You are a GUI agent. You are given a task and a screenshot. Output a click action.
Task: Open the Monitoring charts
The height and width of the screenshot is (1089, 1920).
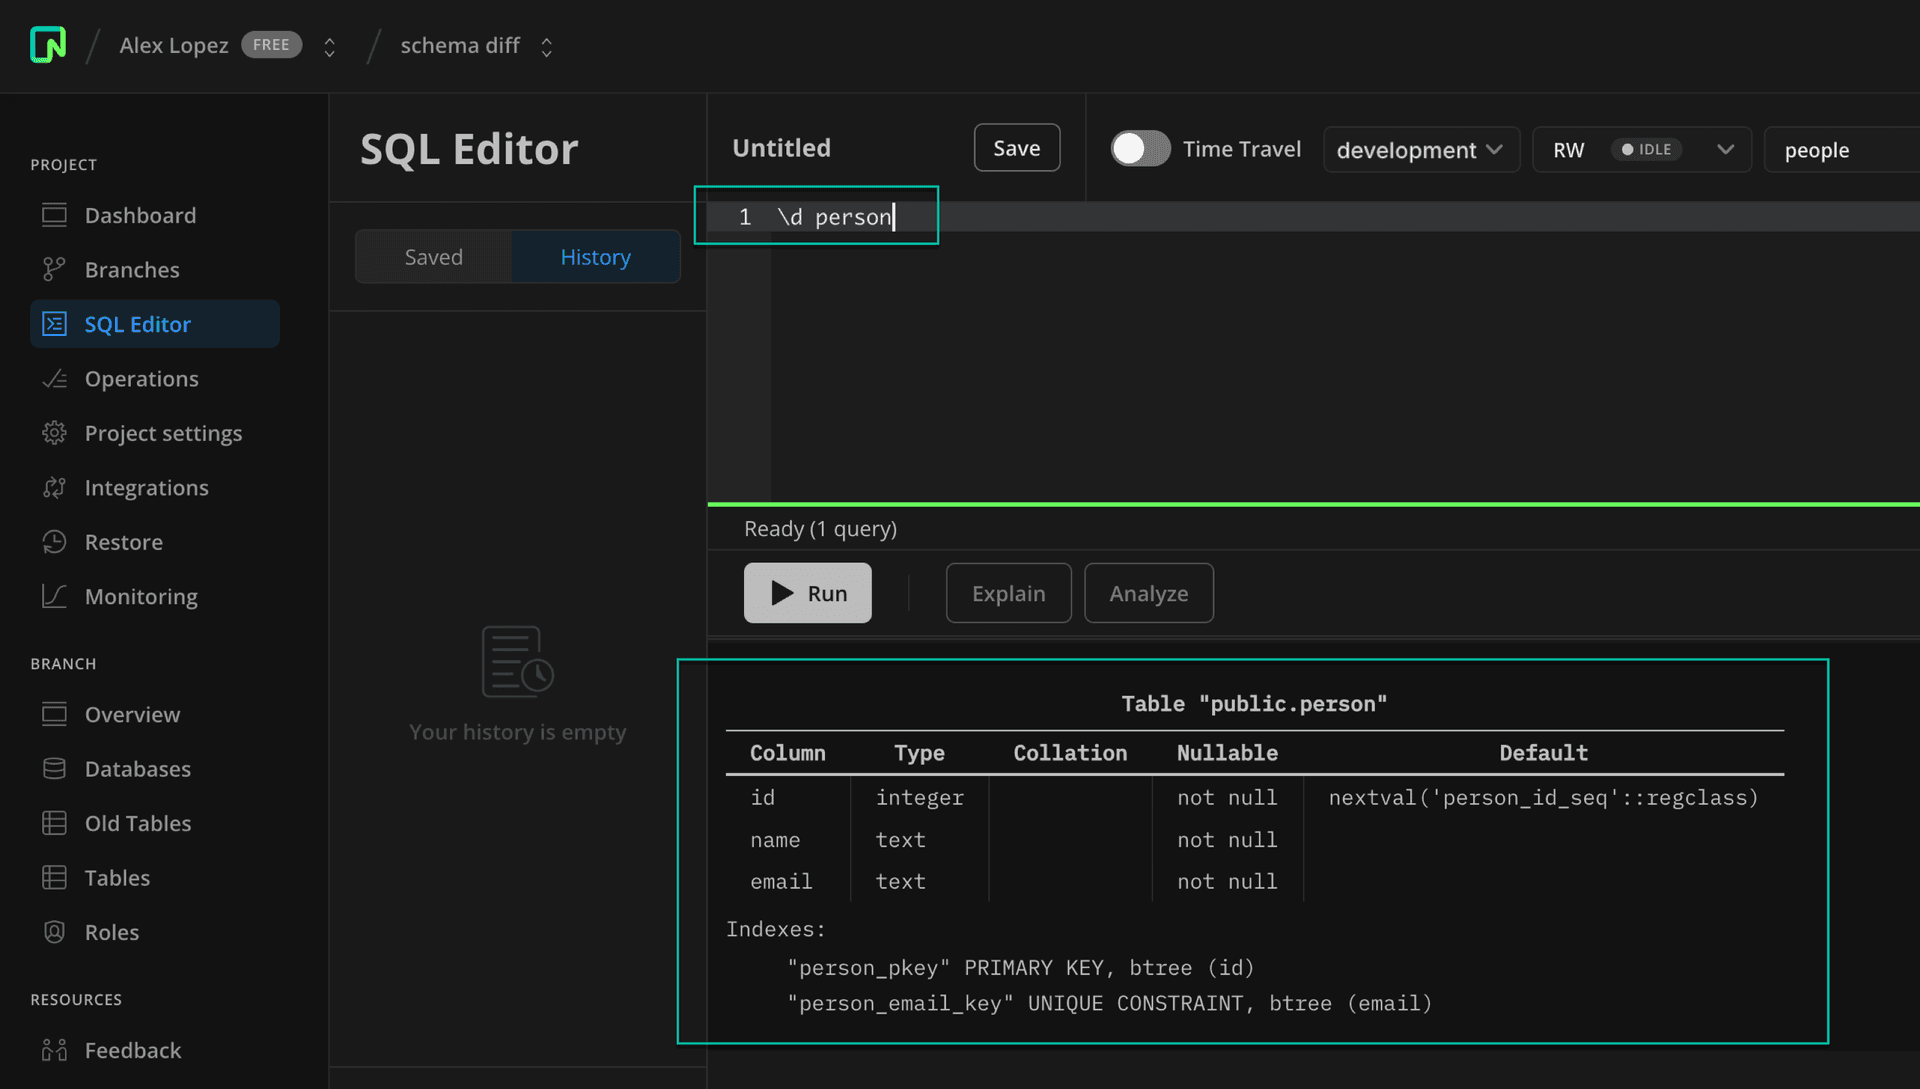pyautogui.click(x=141, y=596)
